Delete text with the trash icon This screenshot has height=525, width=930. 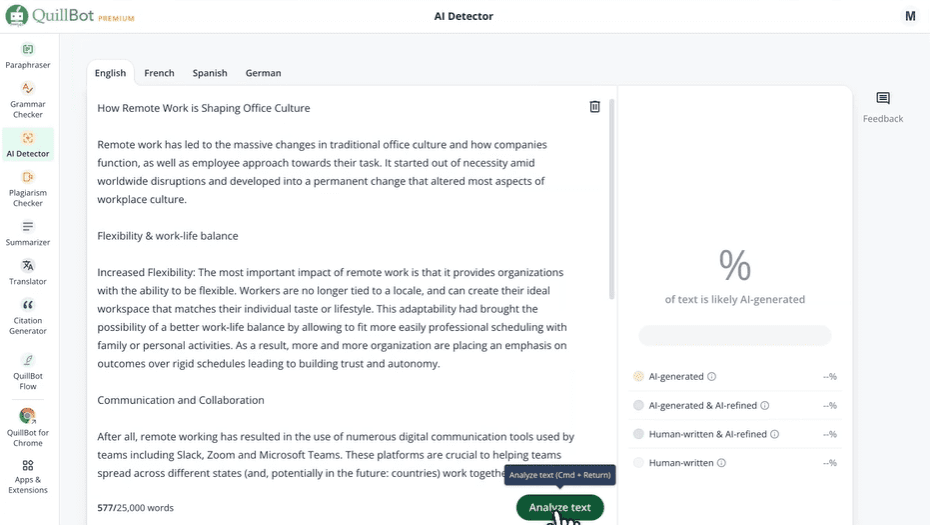click(x=595, y=107)
